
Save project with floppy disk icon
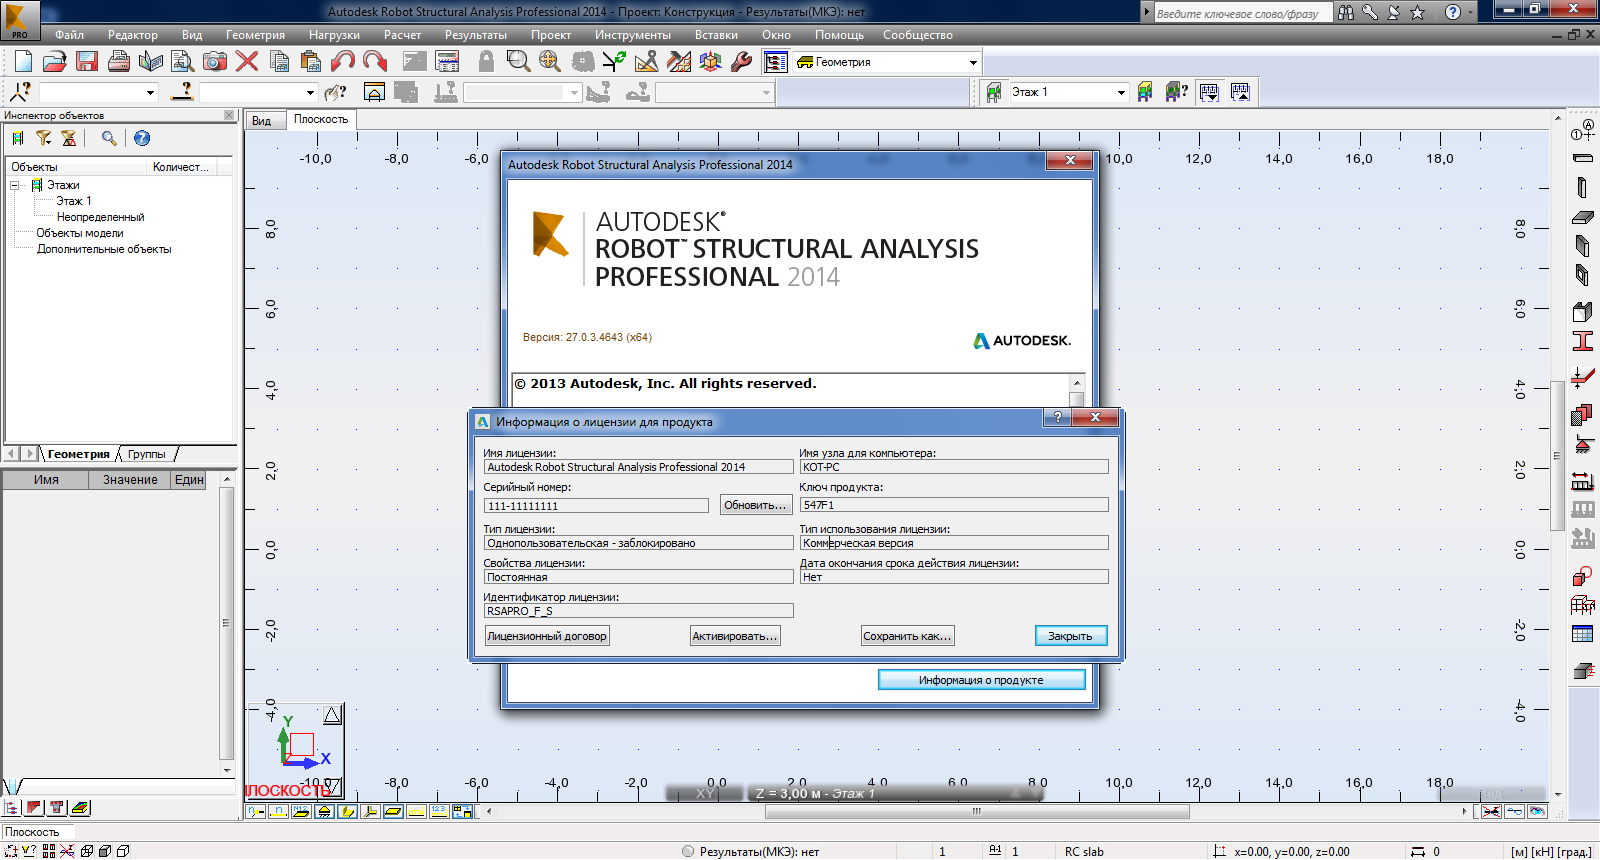87,61
